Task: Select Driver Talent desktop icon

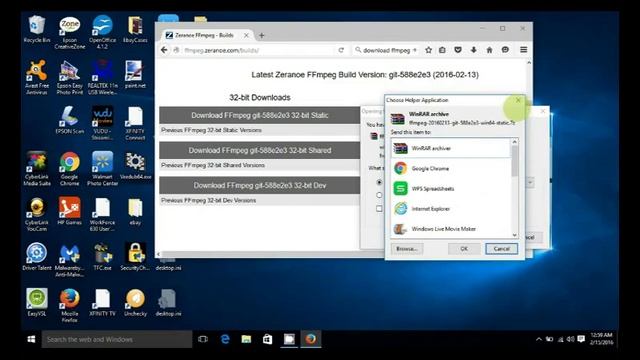Action: click(x=37, y=257)
